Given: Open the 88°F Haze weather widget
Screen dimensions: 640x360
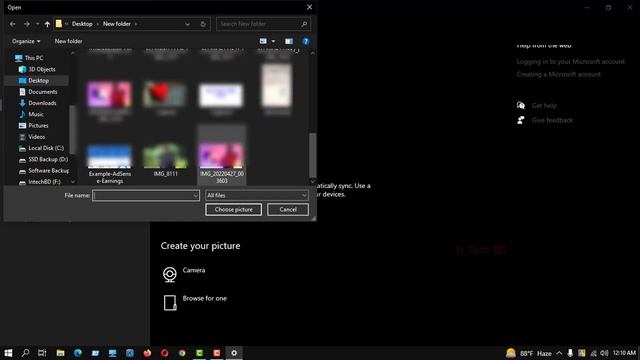Looking at the screenshot, I should coord(529,353).
